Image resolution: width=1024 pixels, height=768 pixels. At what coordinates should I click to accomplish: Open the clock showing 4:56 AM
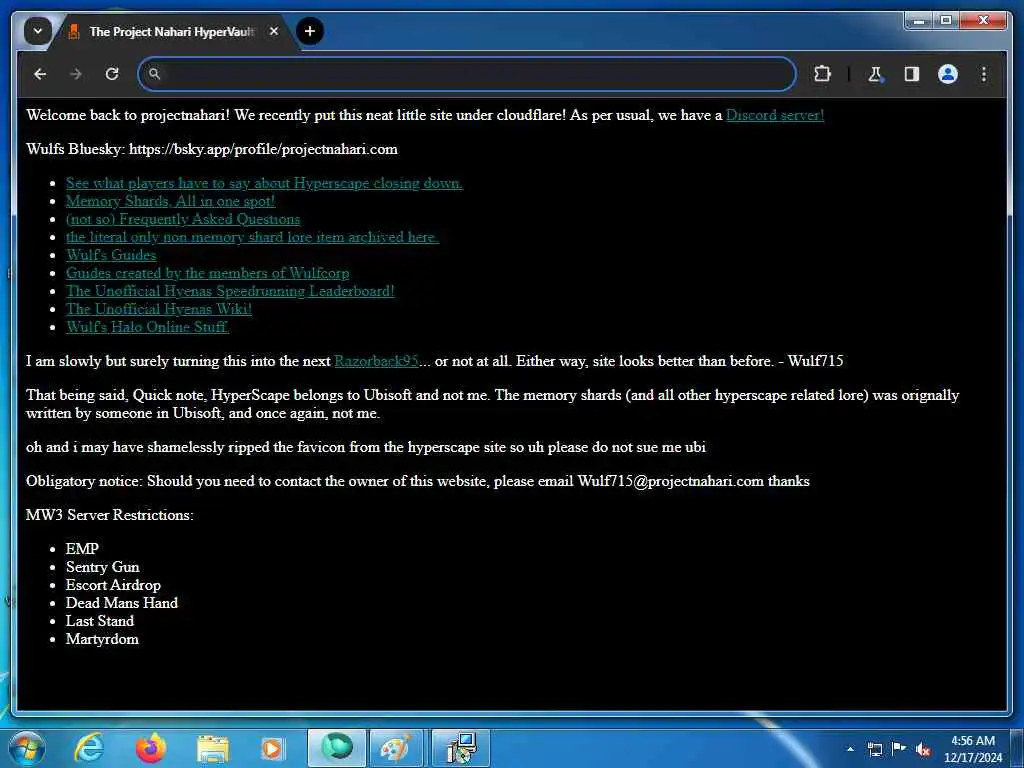(973, 749)
